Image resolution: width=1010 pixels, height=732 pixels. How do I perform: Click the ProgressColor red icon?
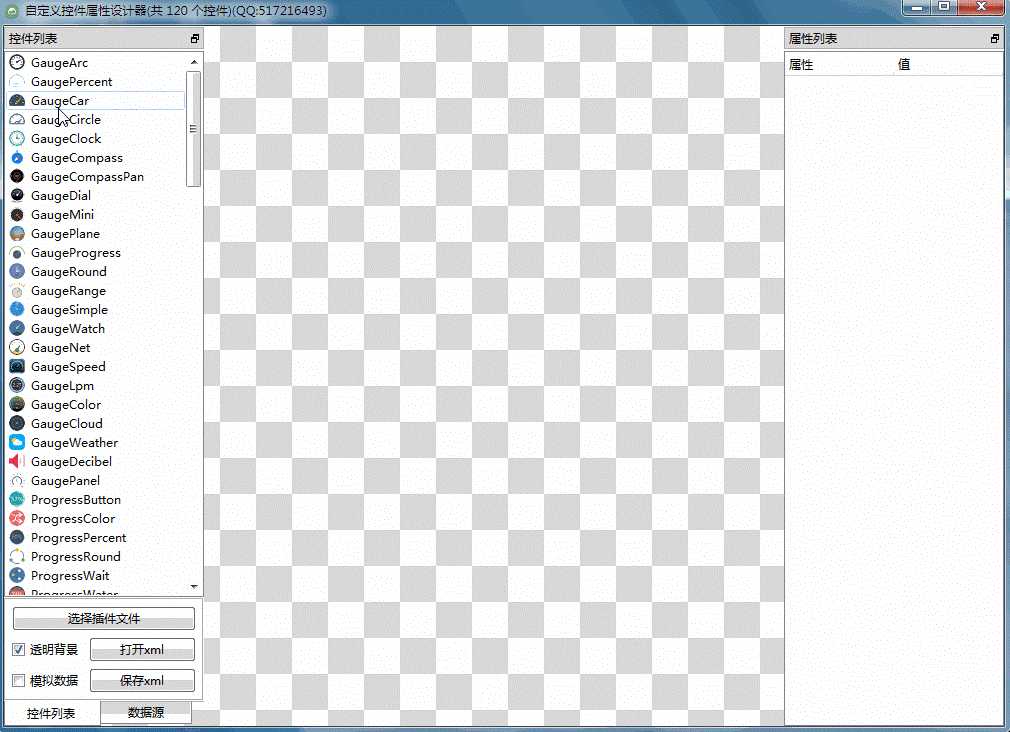(17, 519)
